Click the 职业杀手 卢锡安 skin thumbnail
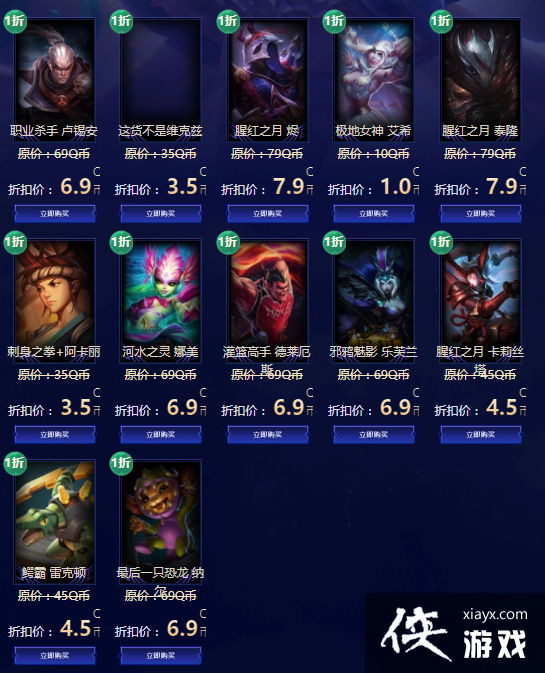Screen dimensions: 545x673 point(54,79)
